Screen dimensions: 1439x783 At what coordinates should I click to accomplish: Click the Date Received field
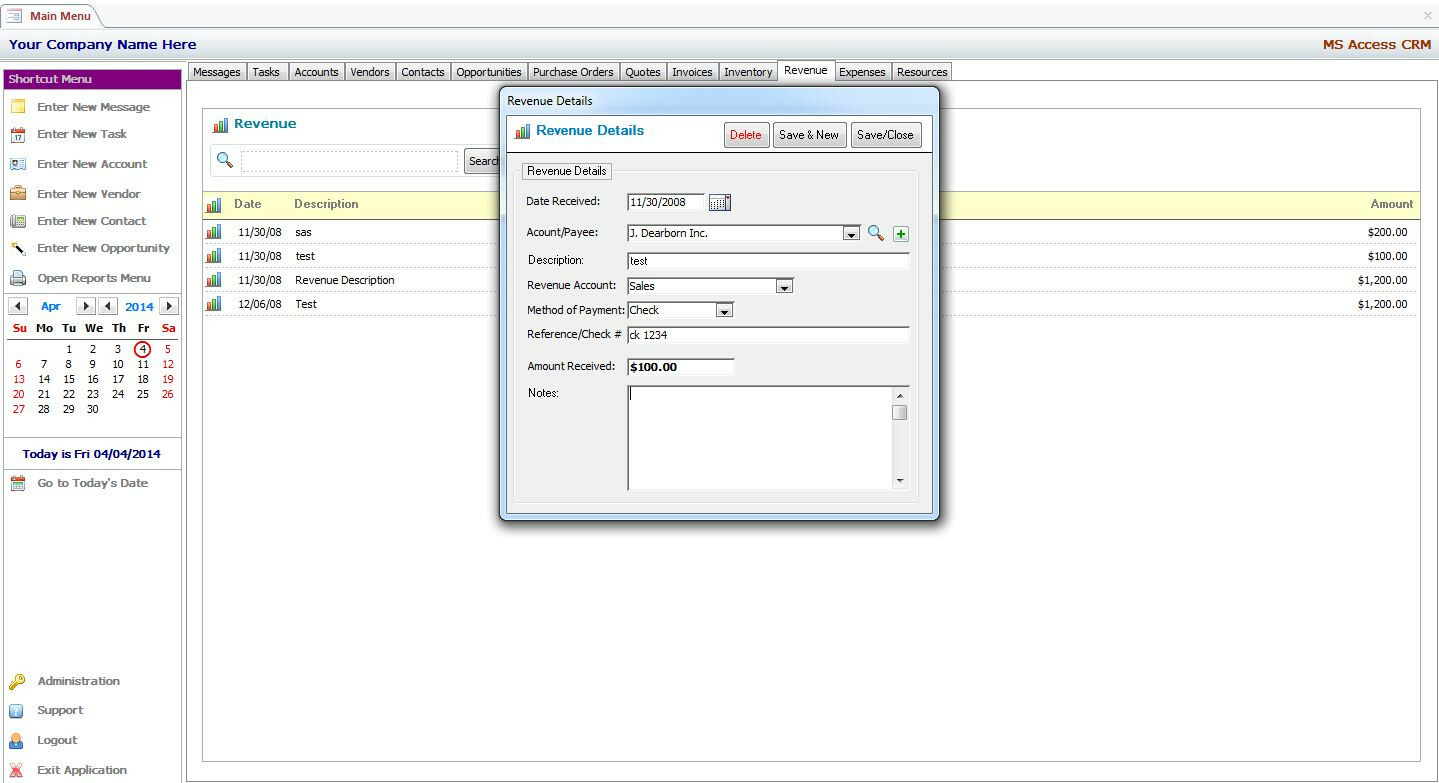(666, 202)
